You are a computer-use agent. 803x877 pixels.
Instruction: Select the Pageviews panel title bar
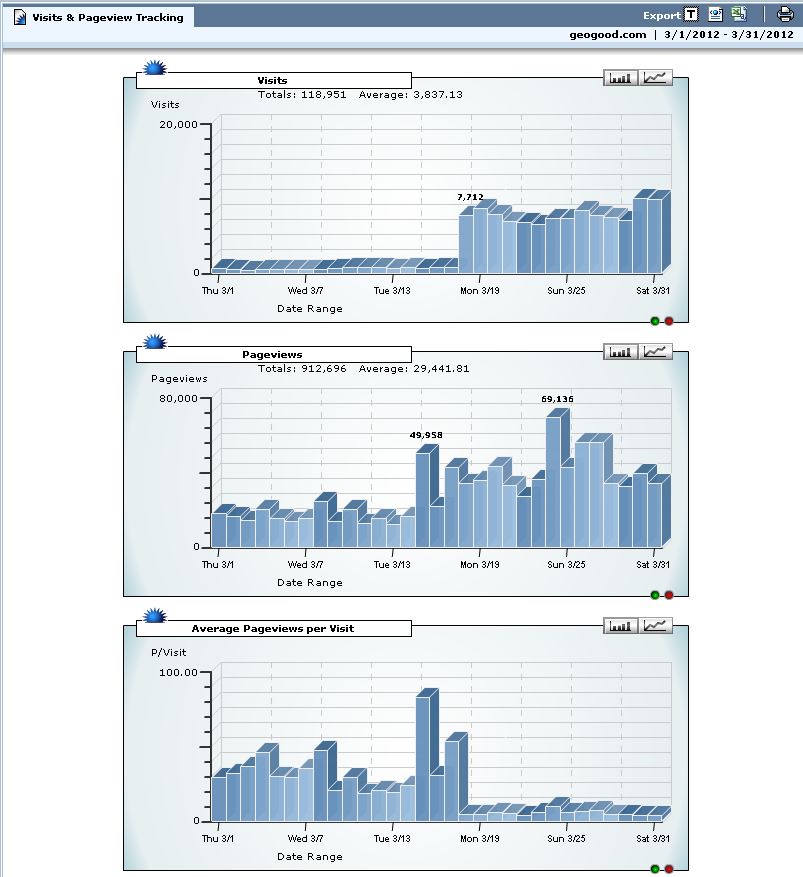coord(272,354)
